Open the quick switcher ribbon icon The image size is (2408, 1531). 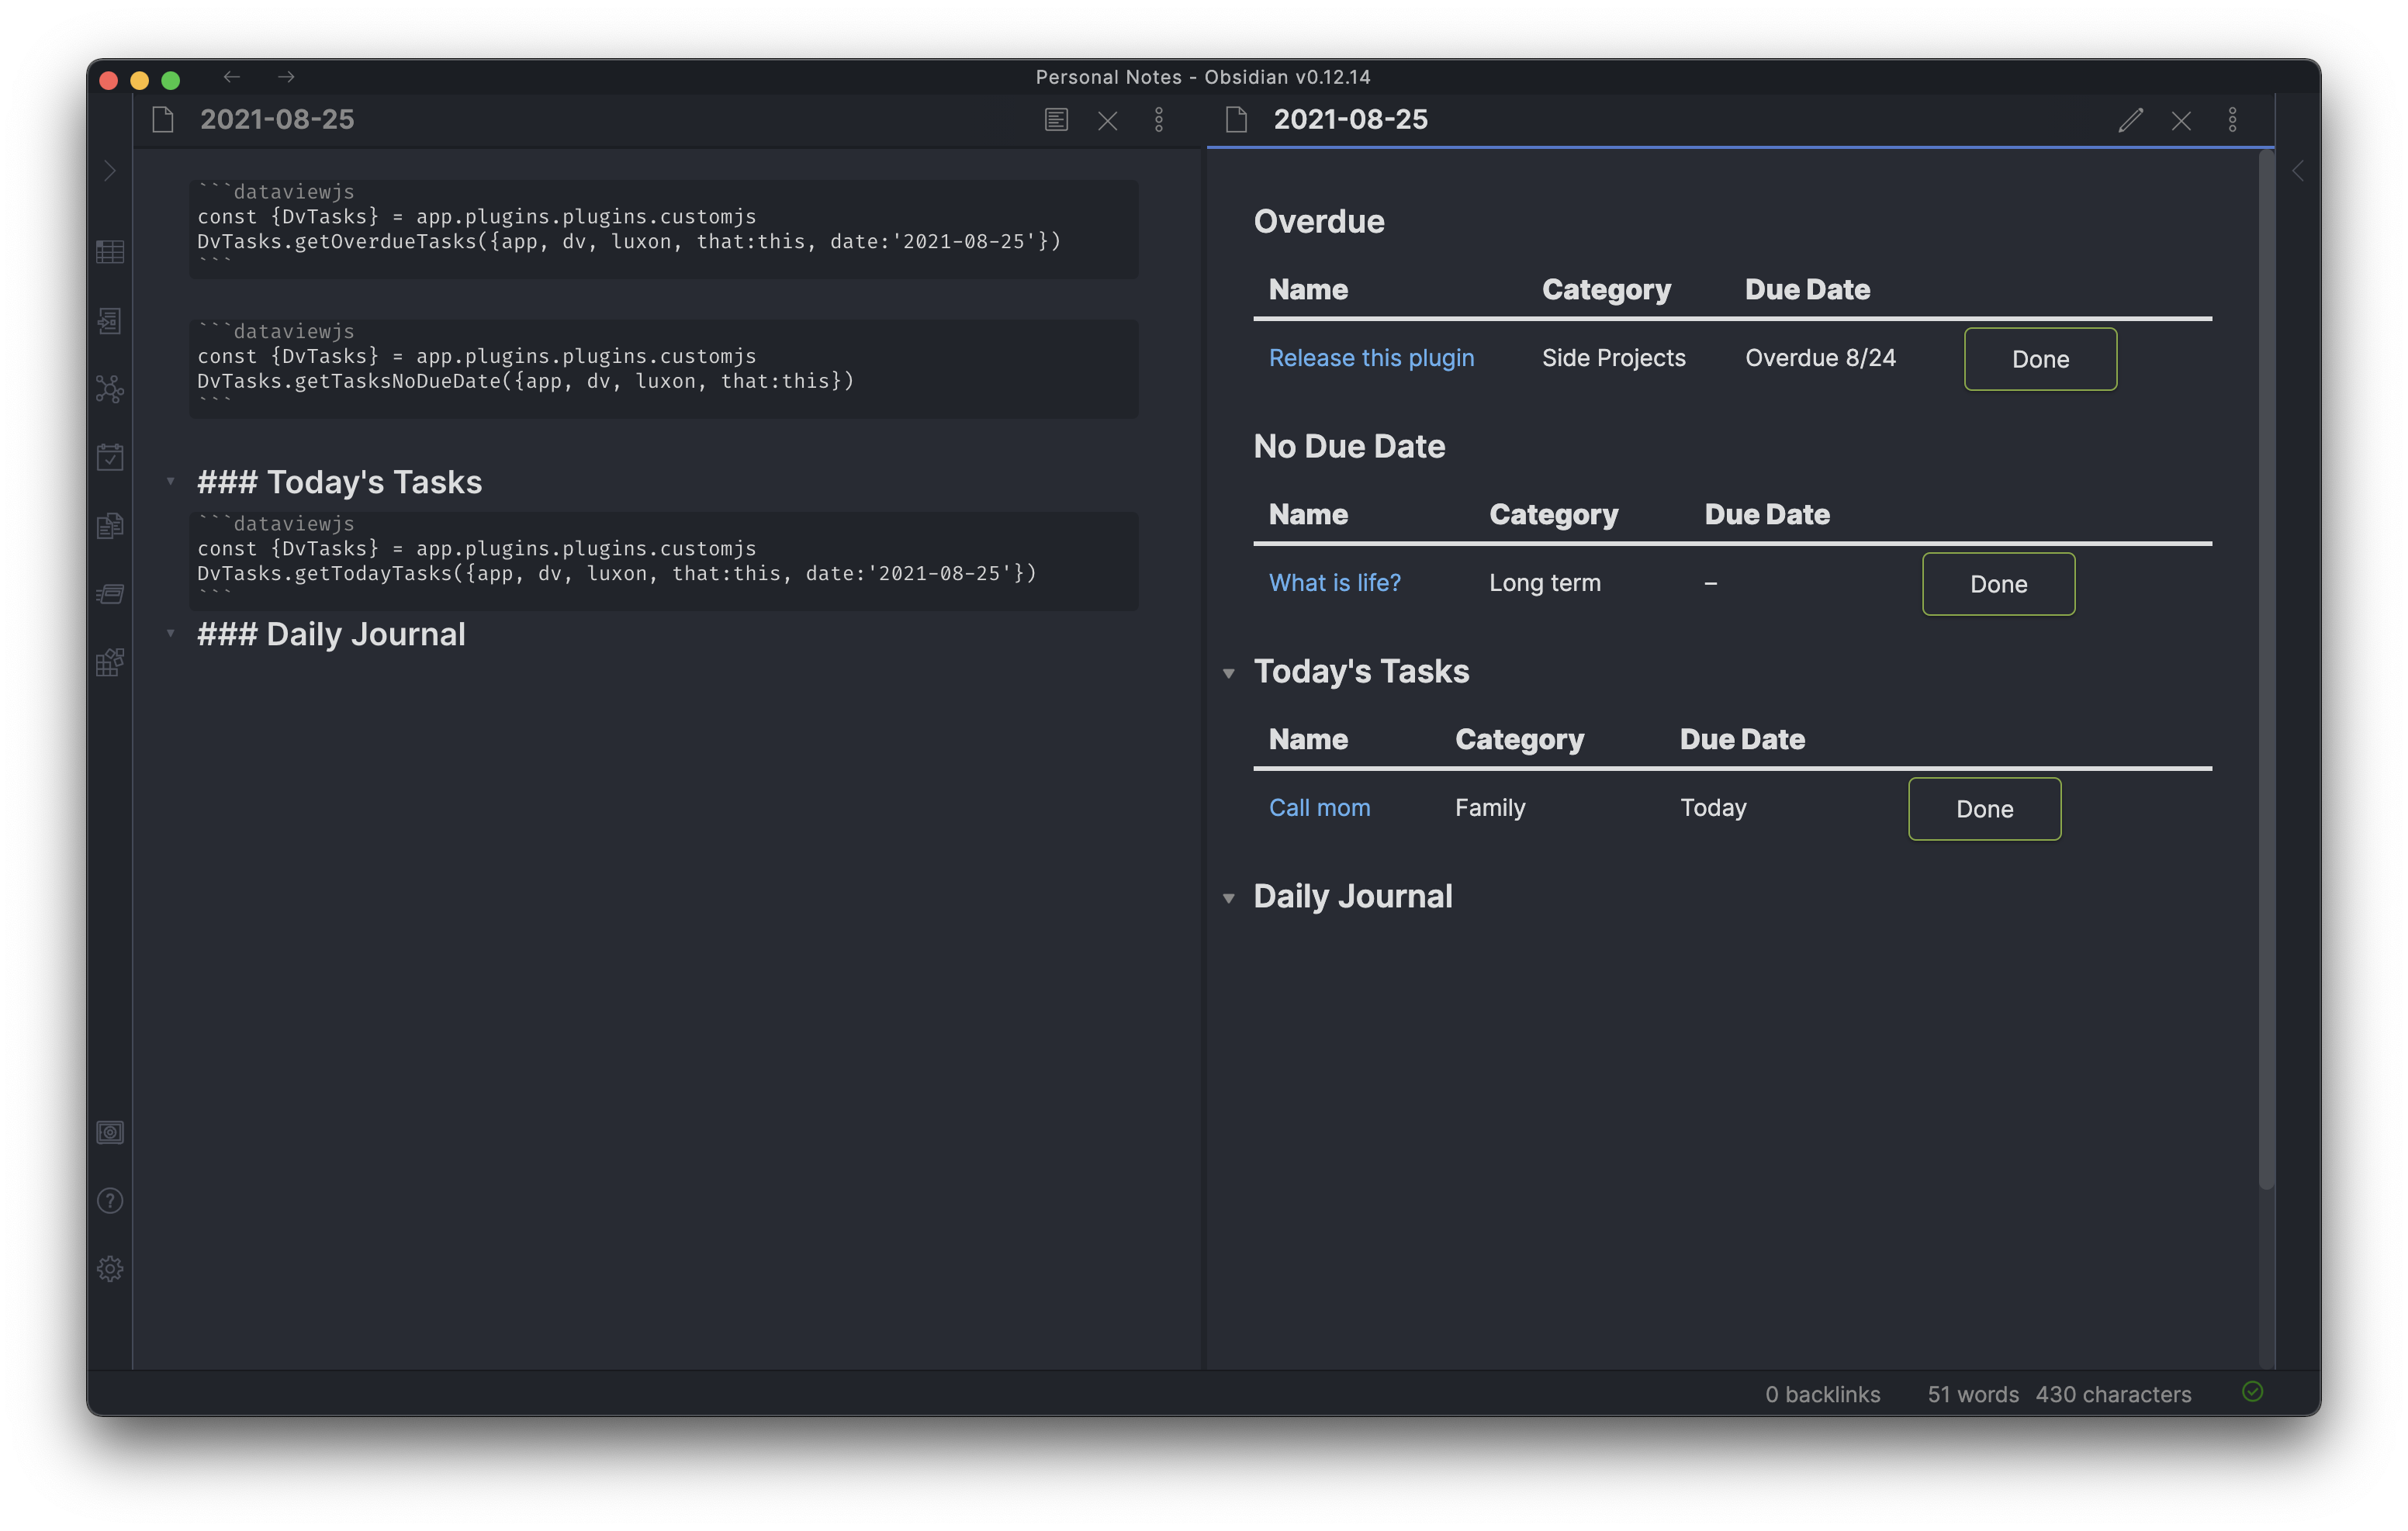[x=110, y=320]
